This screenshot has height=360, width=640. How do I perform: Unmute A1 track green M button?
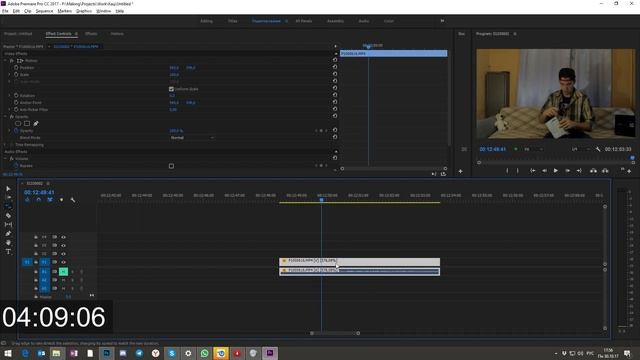(x=63, y=271)
